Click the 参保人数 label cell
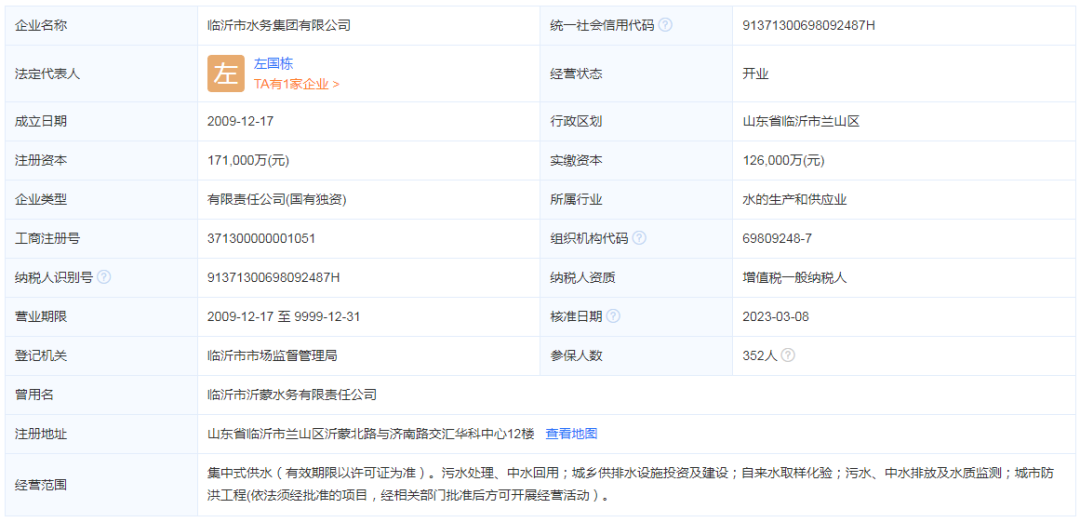The width and height of the screenshot is (1080, 522). click(x=636, y=356)
